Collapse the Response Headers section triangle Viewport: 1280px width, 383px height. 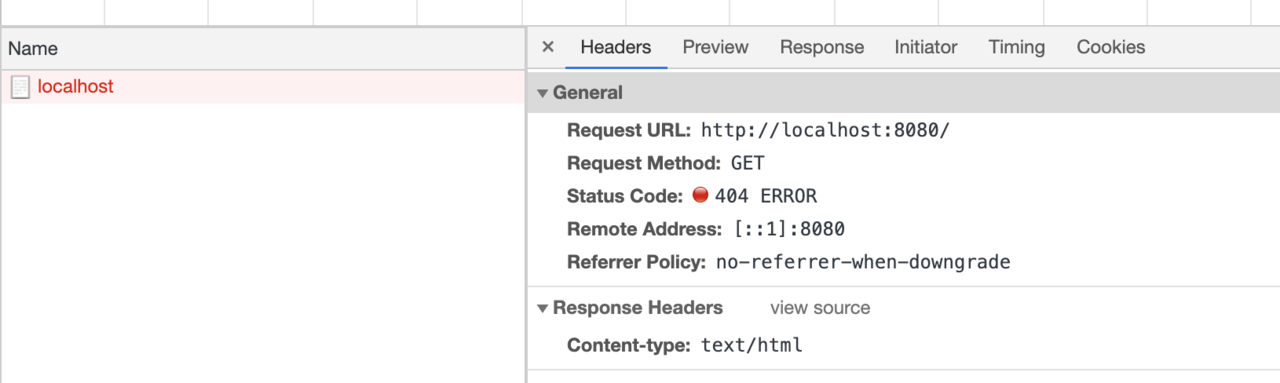click(543, 308)
